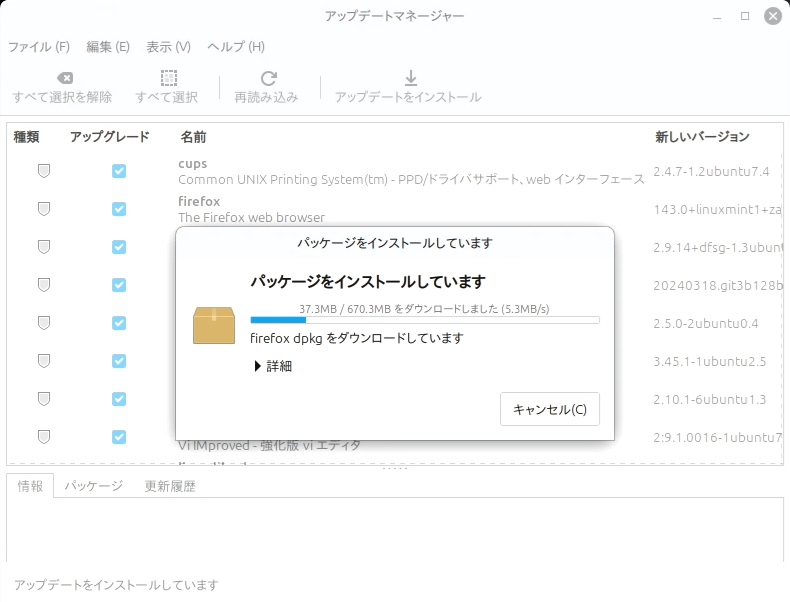790x602 pixels.
Task: Click the 'すべて選択' select-all icon
Action: (168, 79)
